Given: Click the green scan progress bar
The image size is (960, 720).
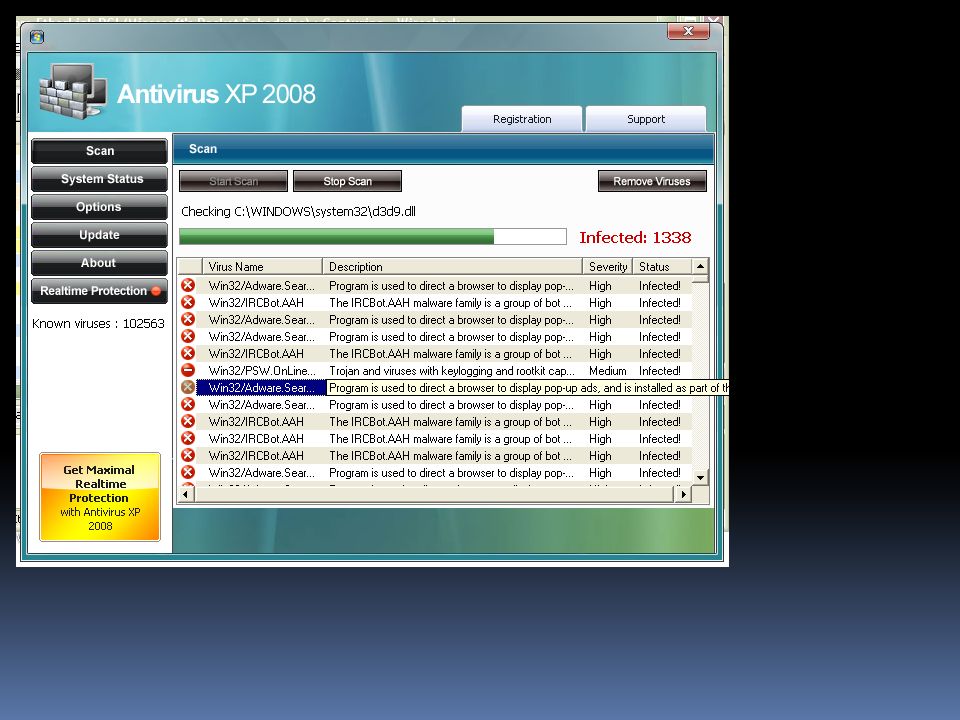Looking at the screenshot, I should tap(373, 236).
